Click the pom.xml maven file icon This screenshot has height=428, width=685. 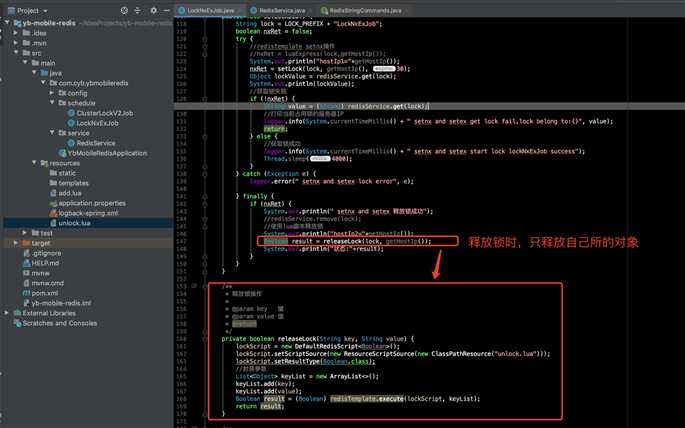point(26,293)
